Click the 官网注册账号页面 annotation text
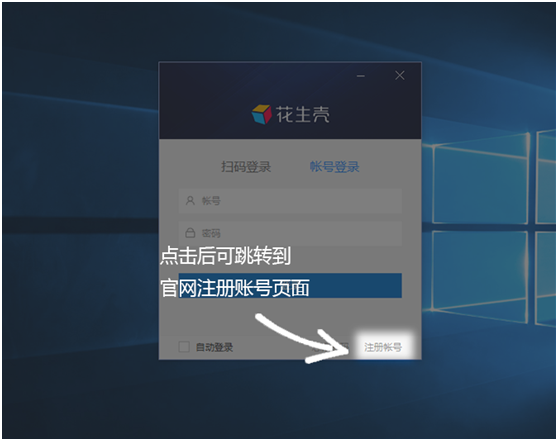 click(x=235, y=288)
